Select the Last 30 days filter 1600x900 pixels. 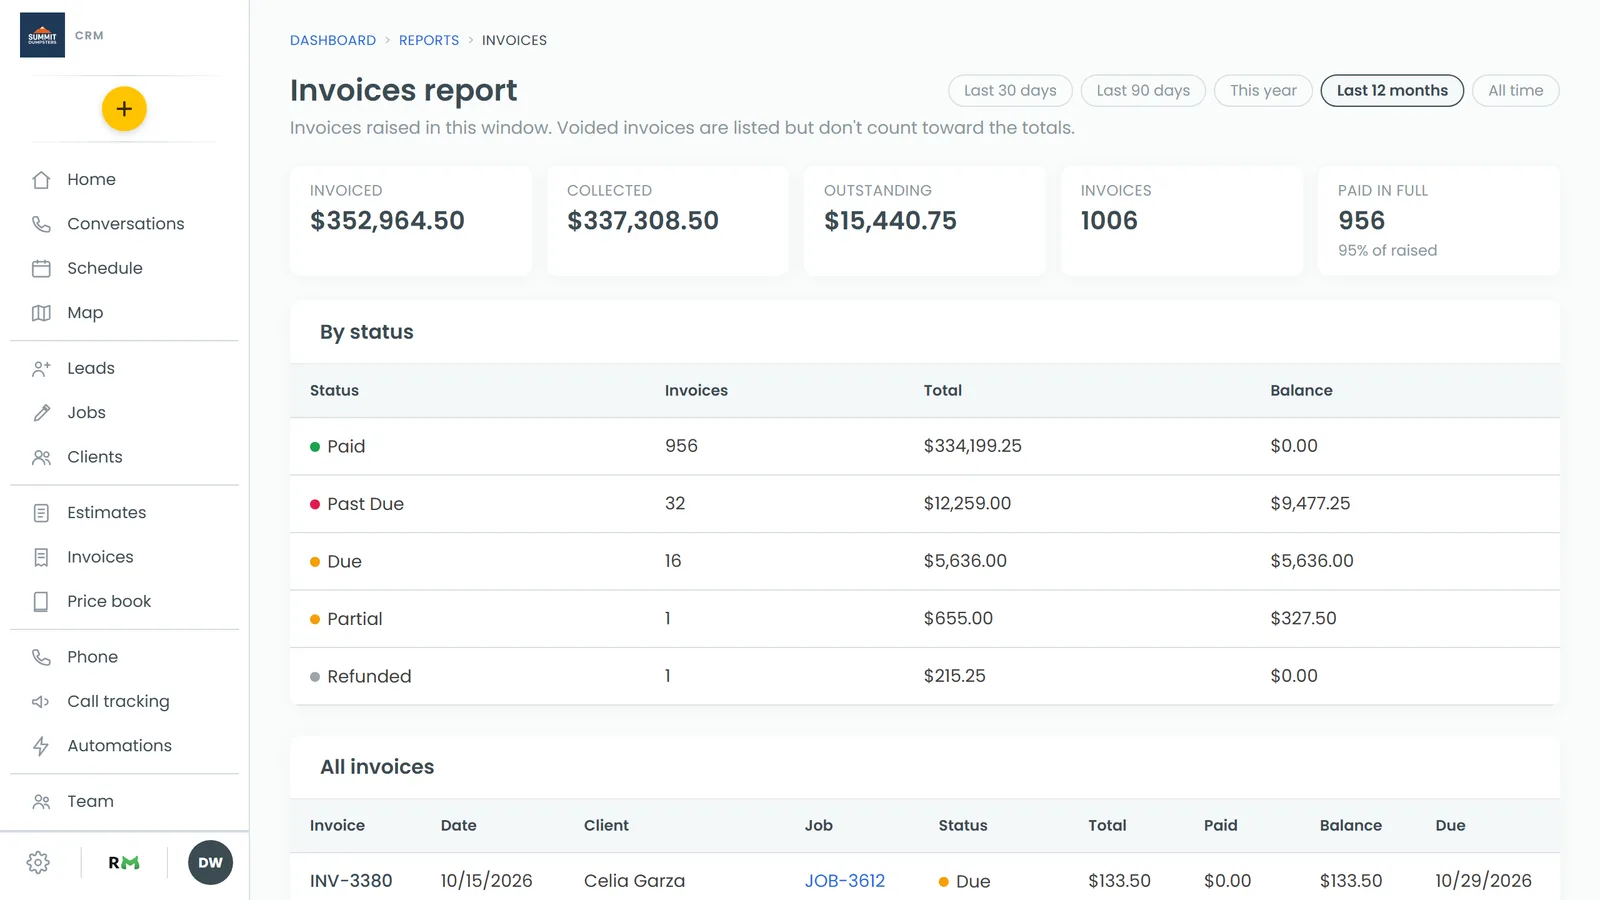[x=1010, y=91]
